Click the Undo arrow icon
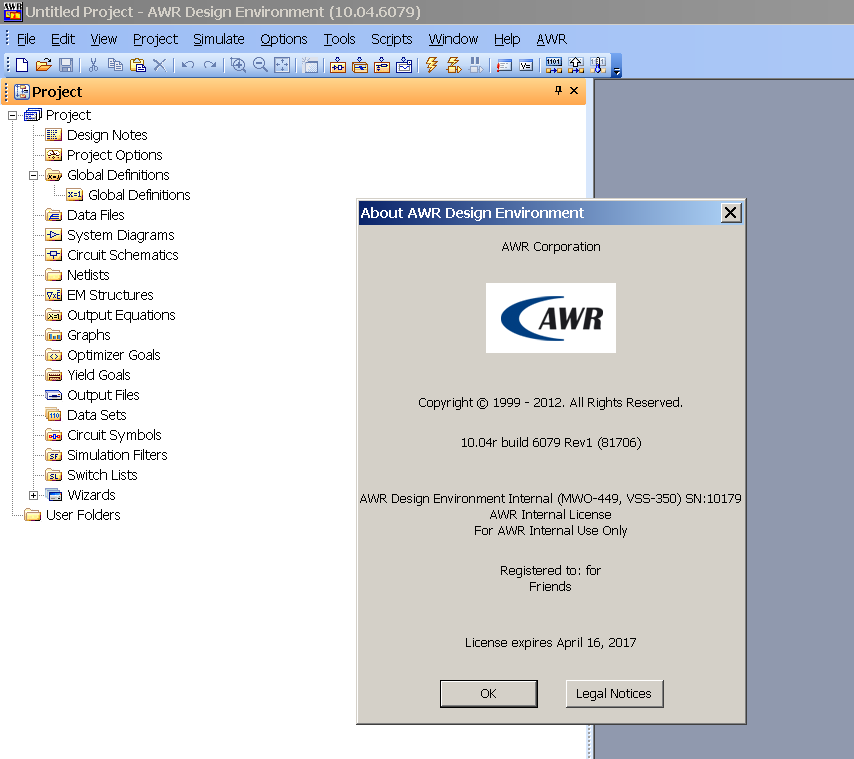The width and height of the screenshot is (854, 759). (188, 65)
